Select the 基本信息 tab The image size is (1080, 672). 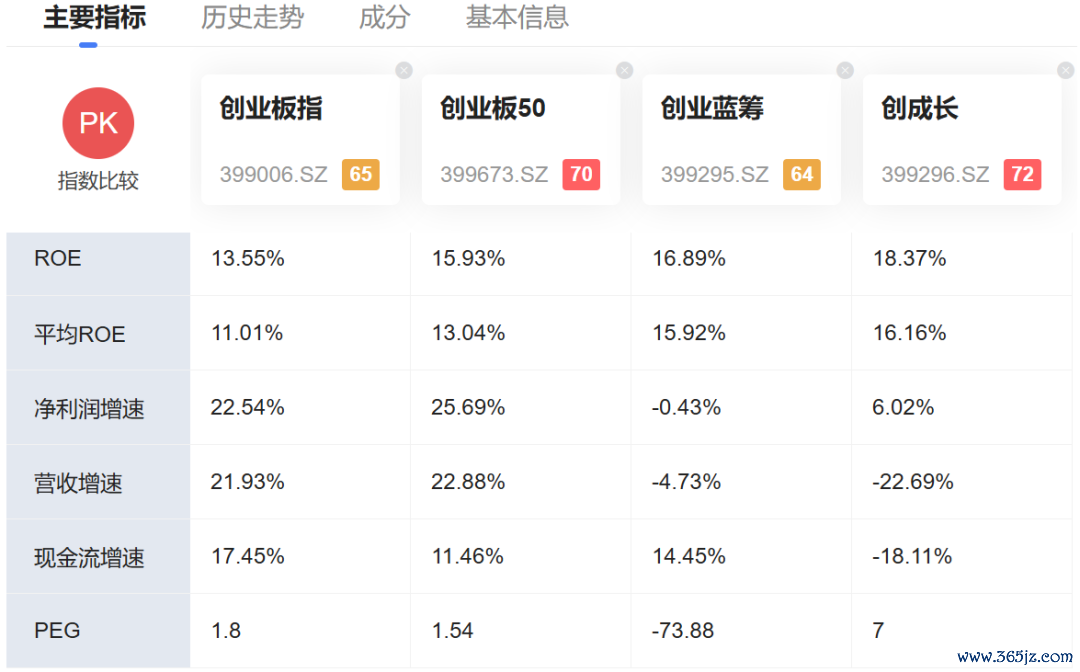pos(517,17)
